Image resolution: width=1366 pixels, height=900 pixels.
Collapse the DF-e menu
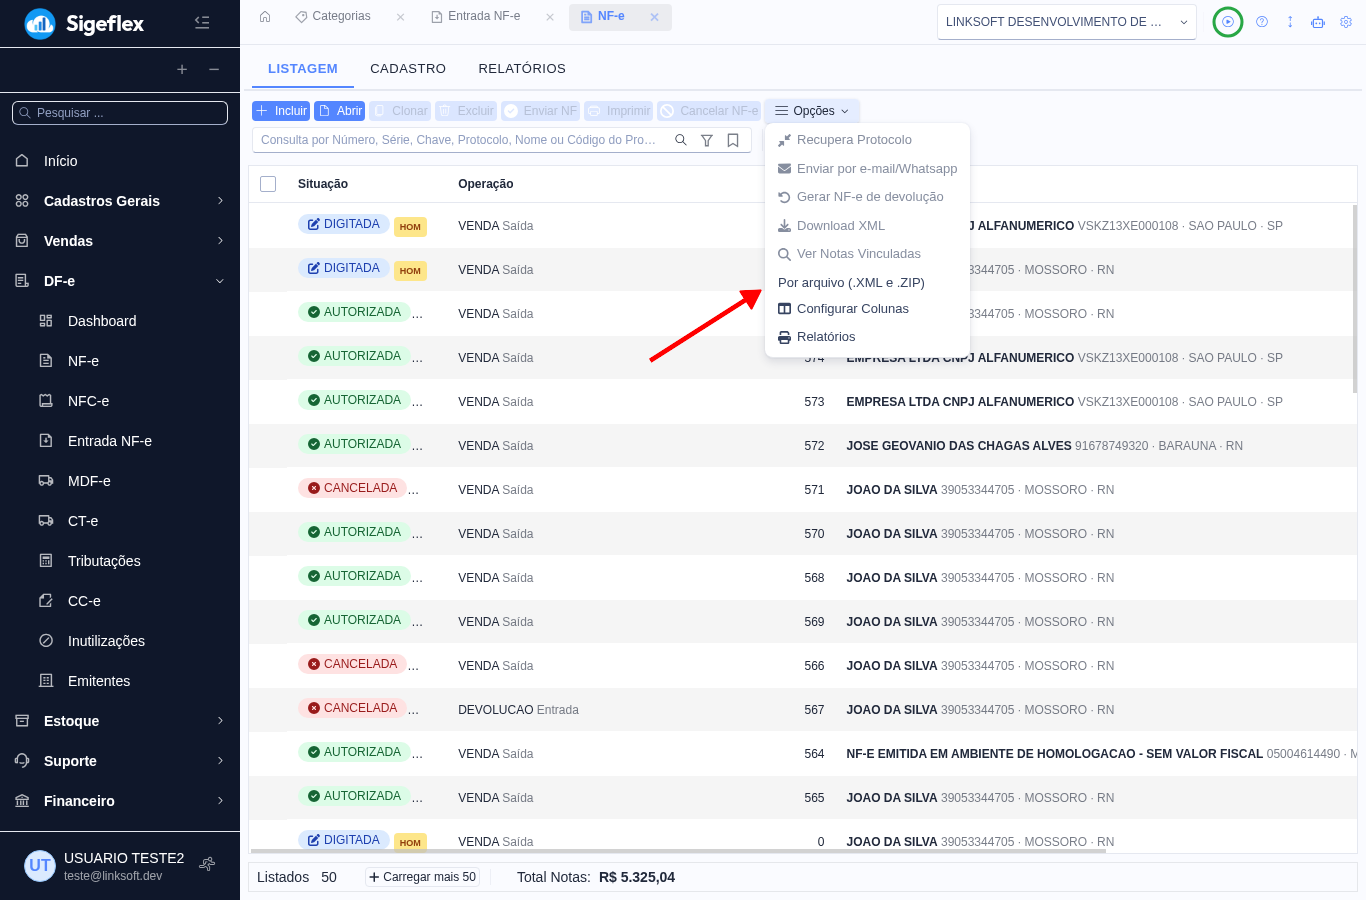point(120,281)
